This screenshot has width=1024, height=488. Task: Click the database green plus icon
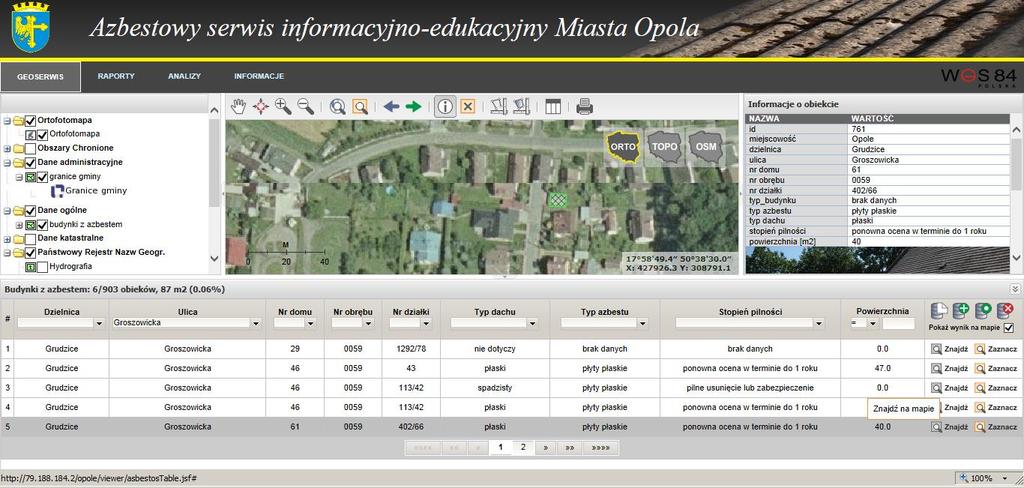point(961,311)
